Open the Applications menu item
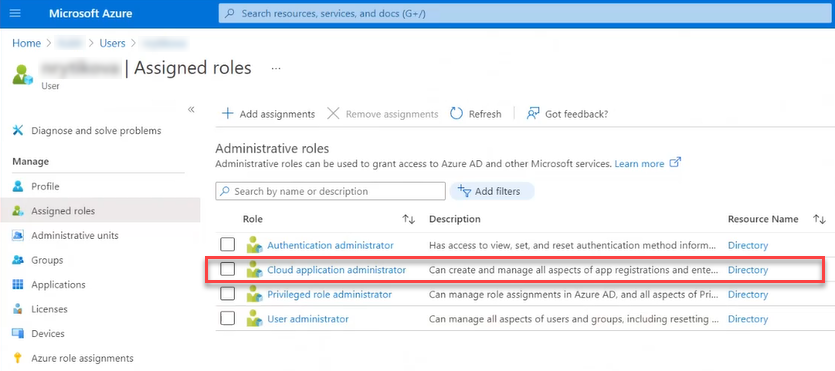 pos(58,284)
